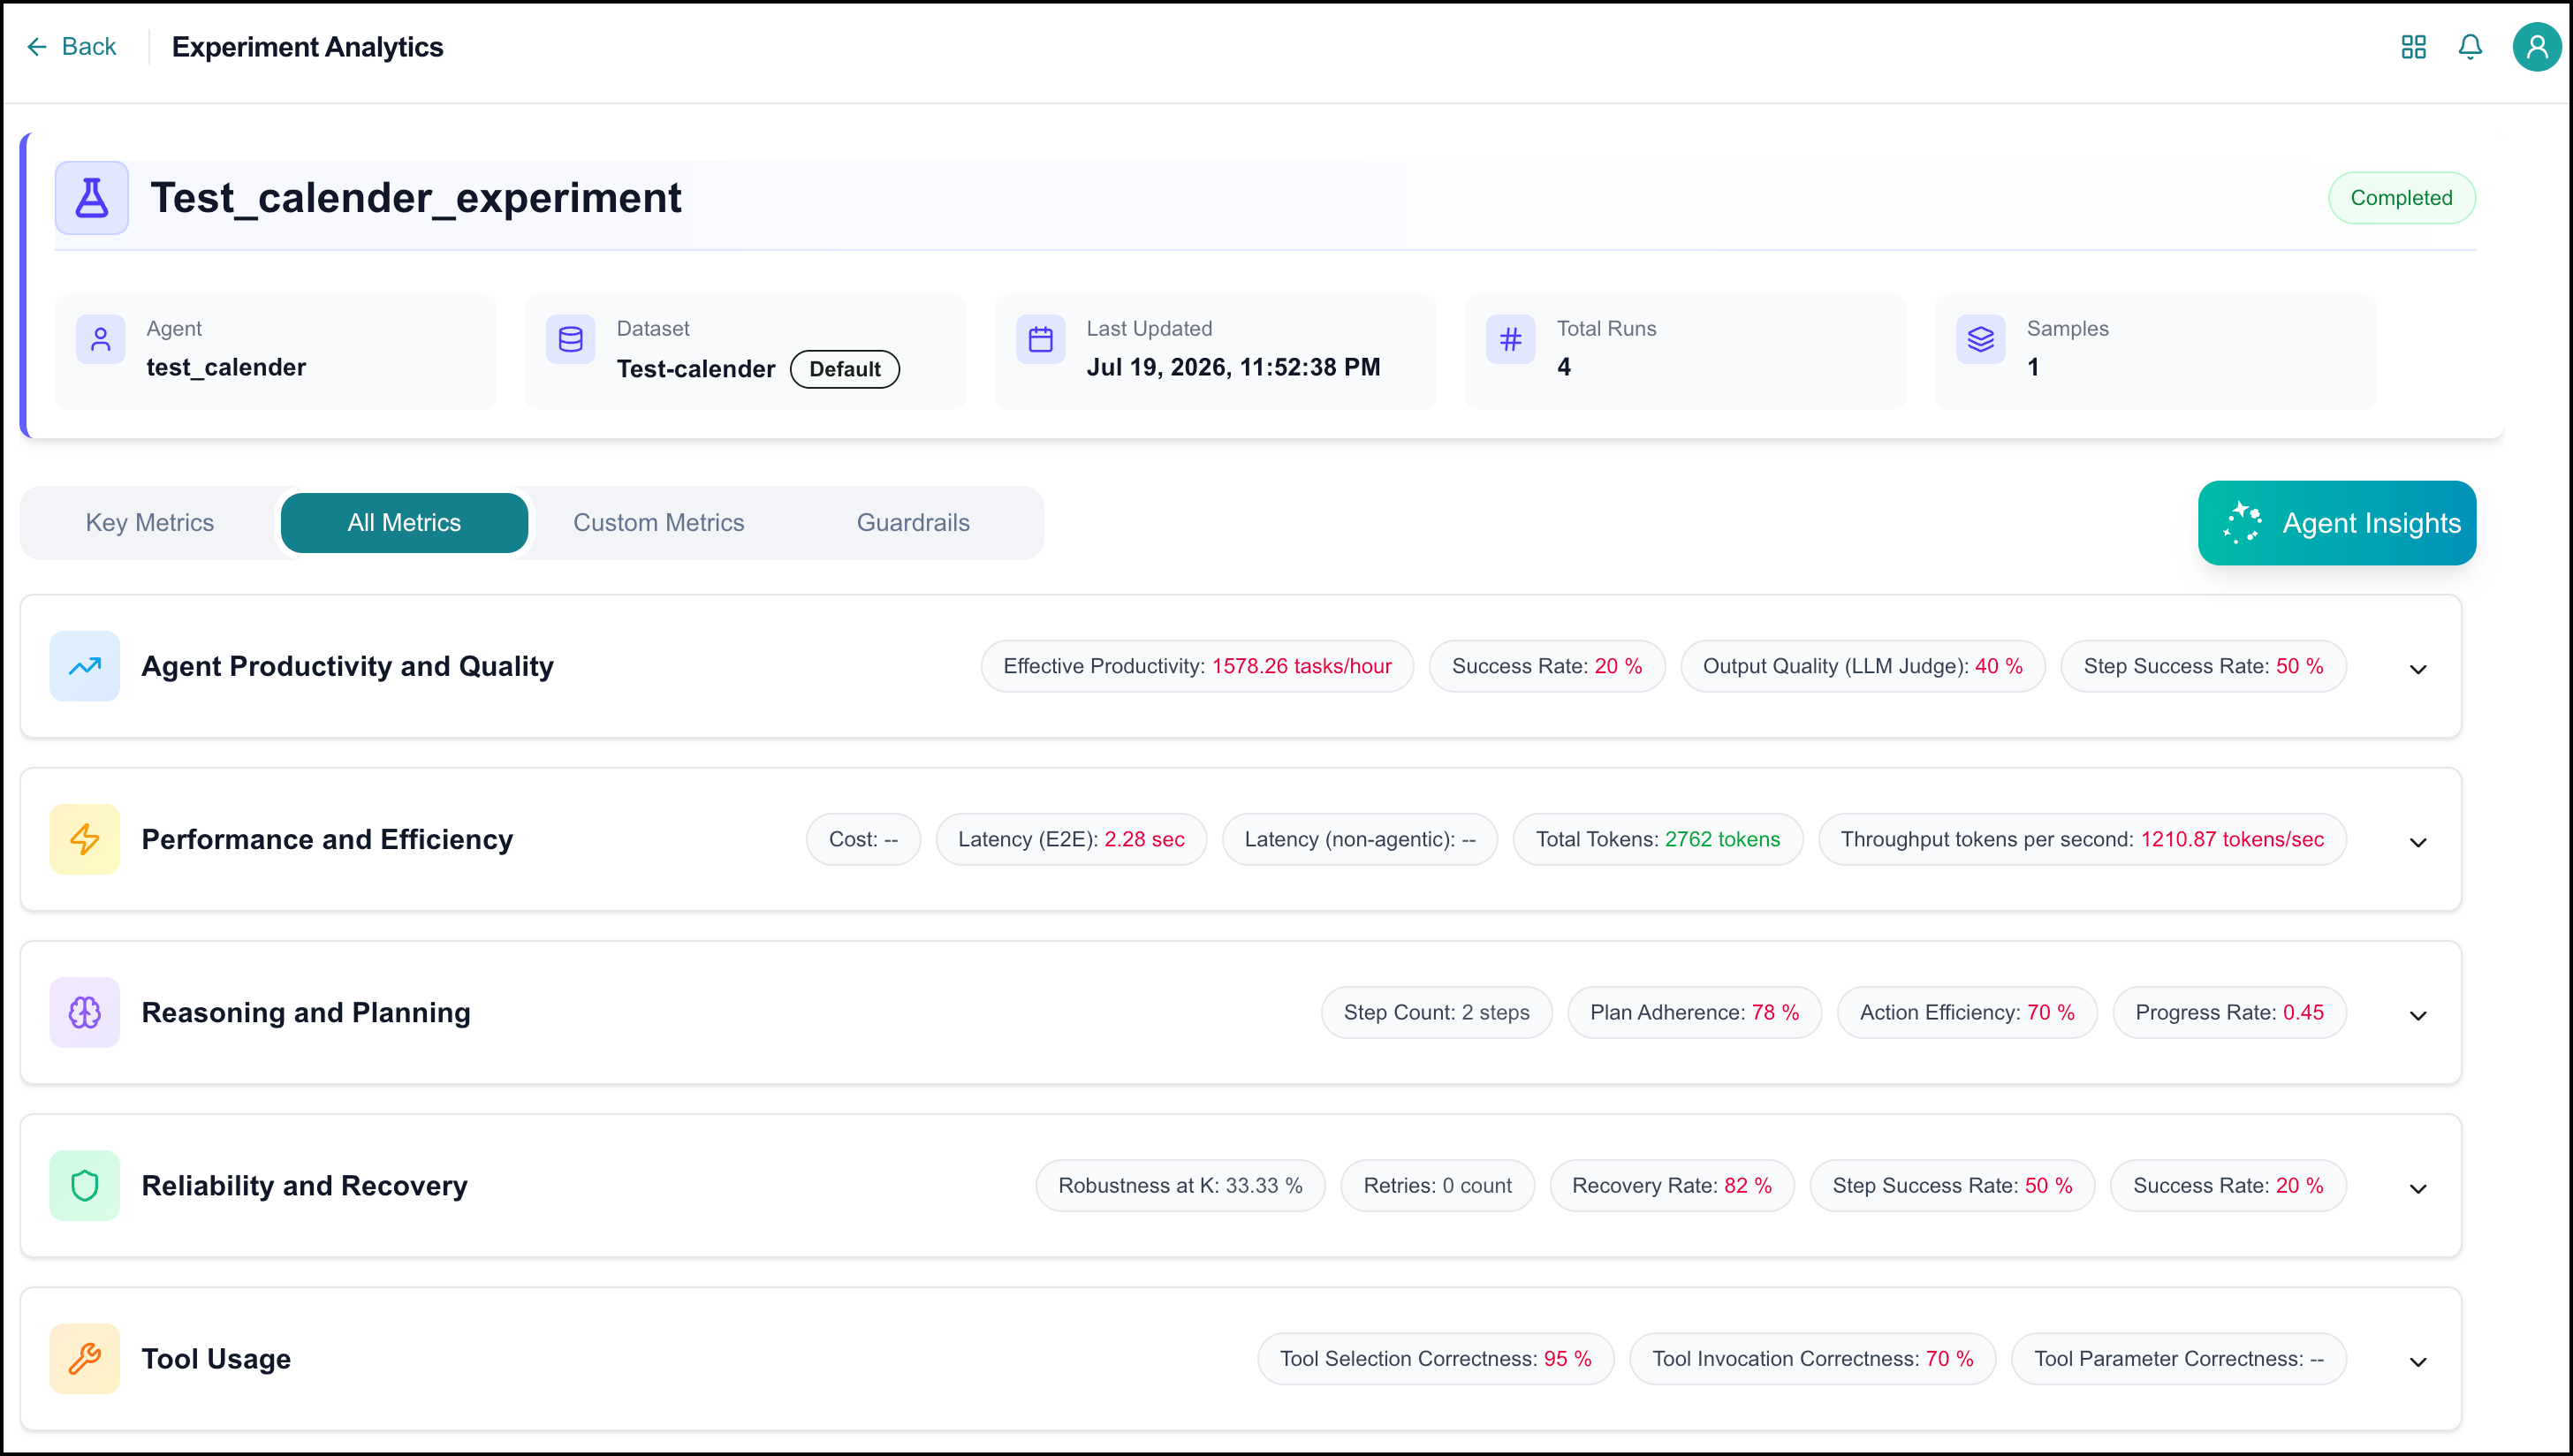Open Agent Insights
This screenshot has height=1456, width=2573.
[2337, 523]
